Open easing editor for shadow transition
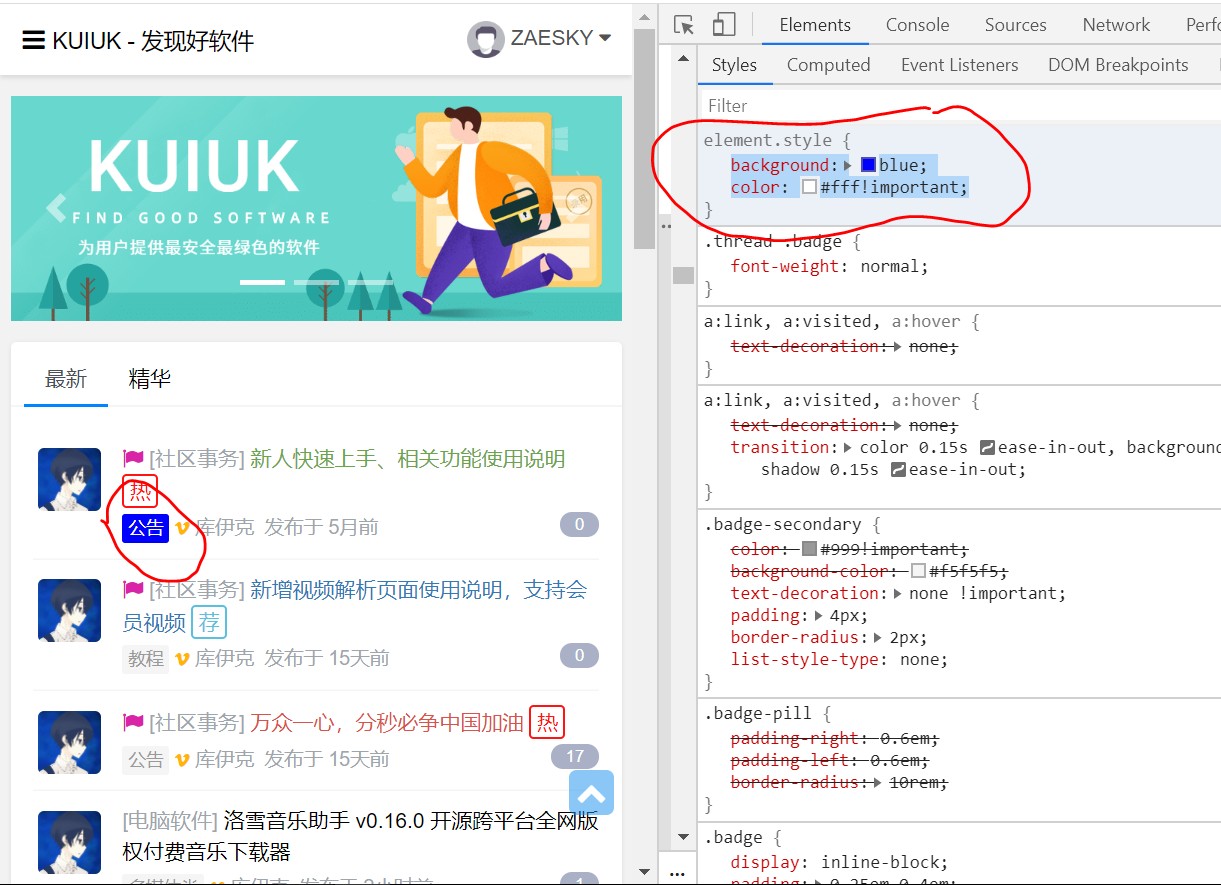 pyautogui.click(x=898, y=469)
